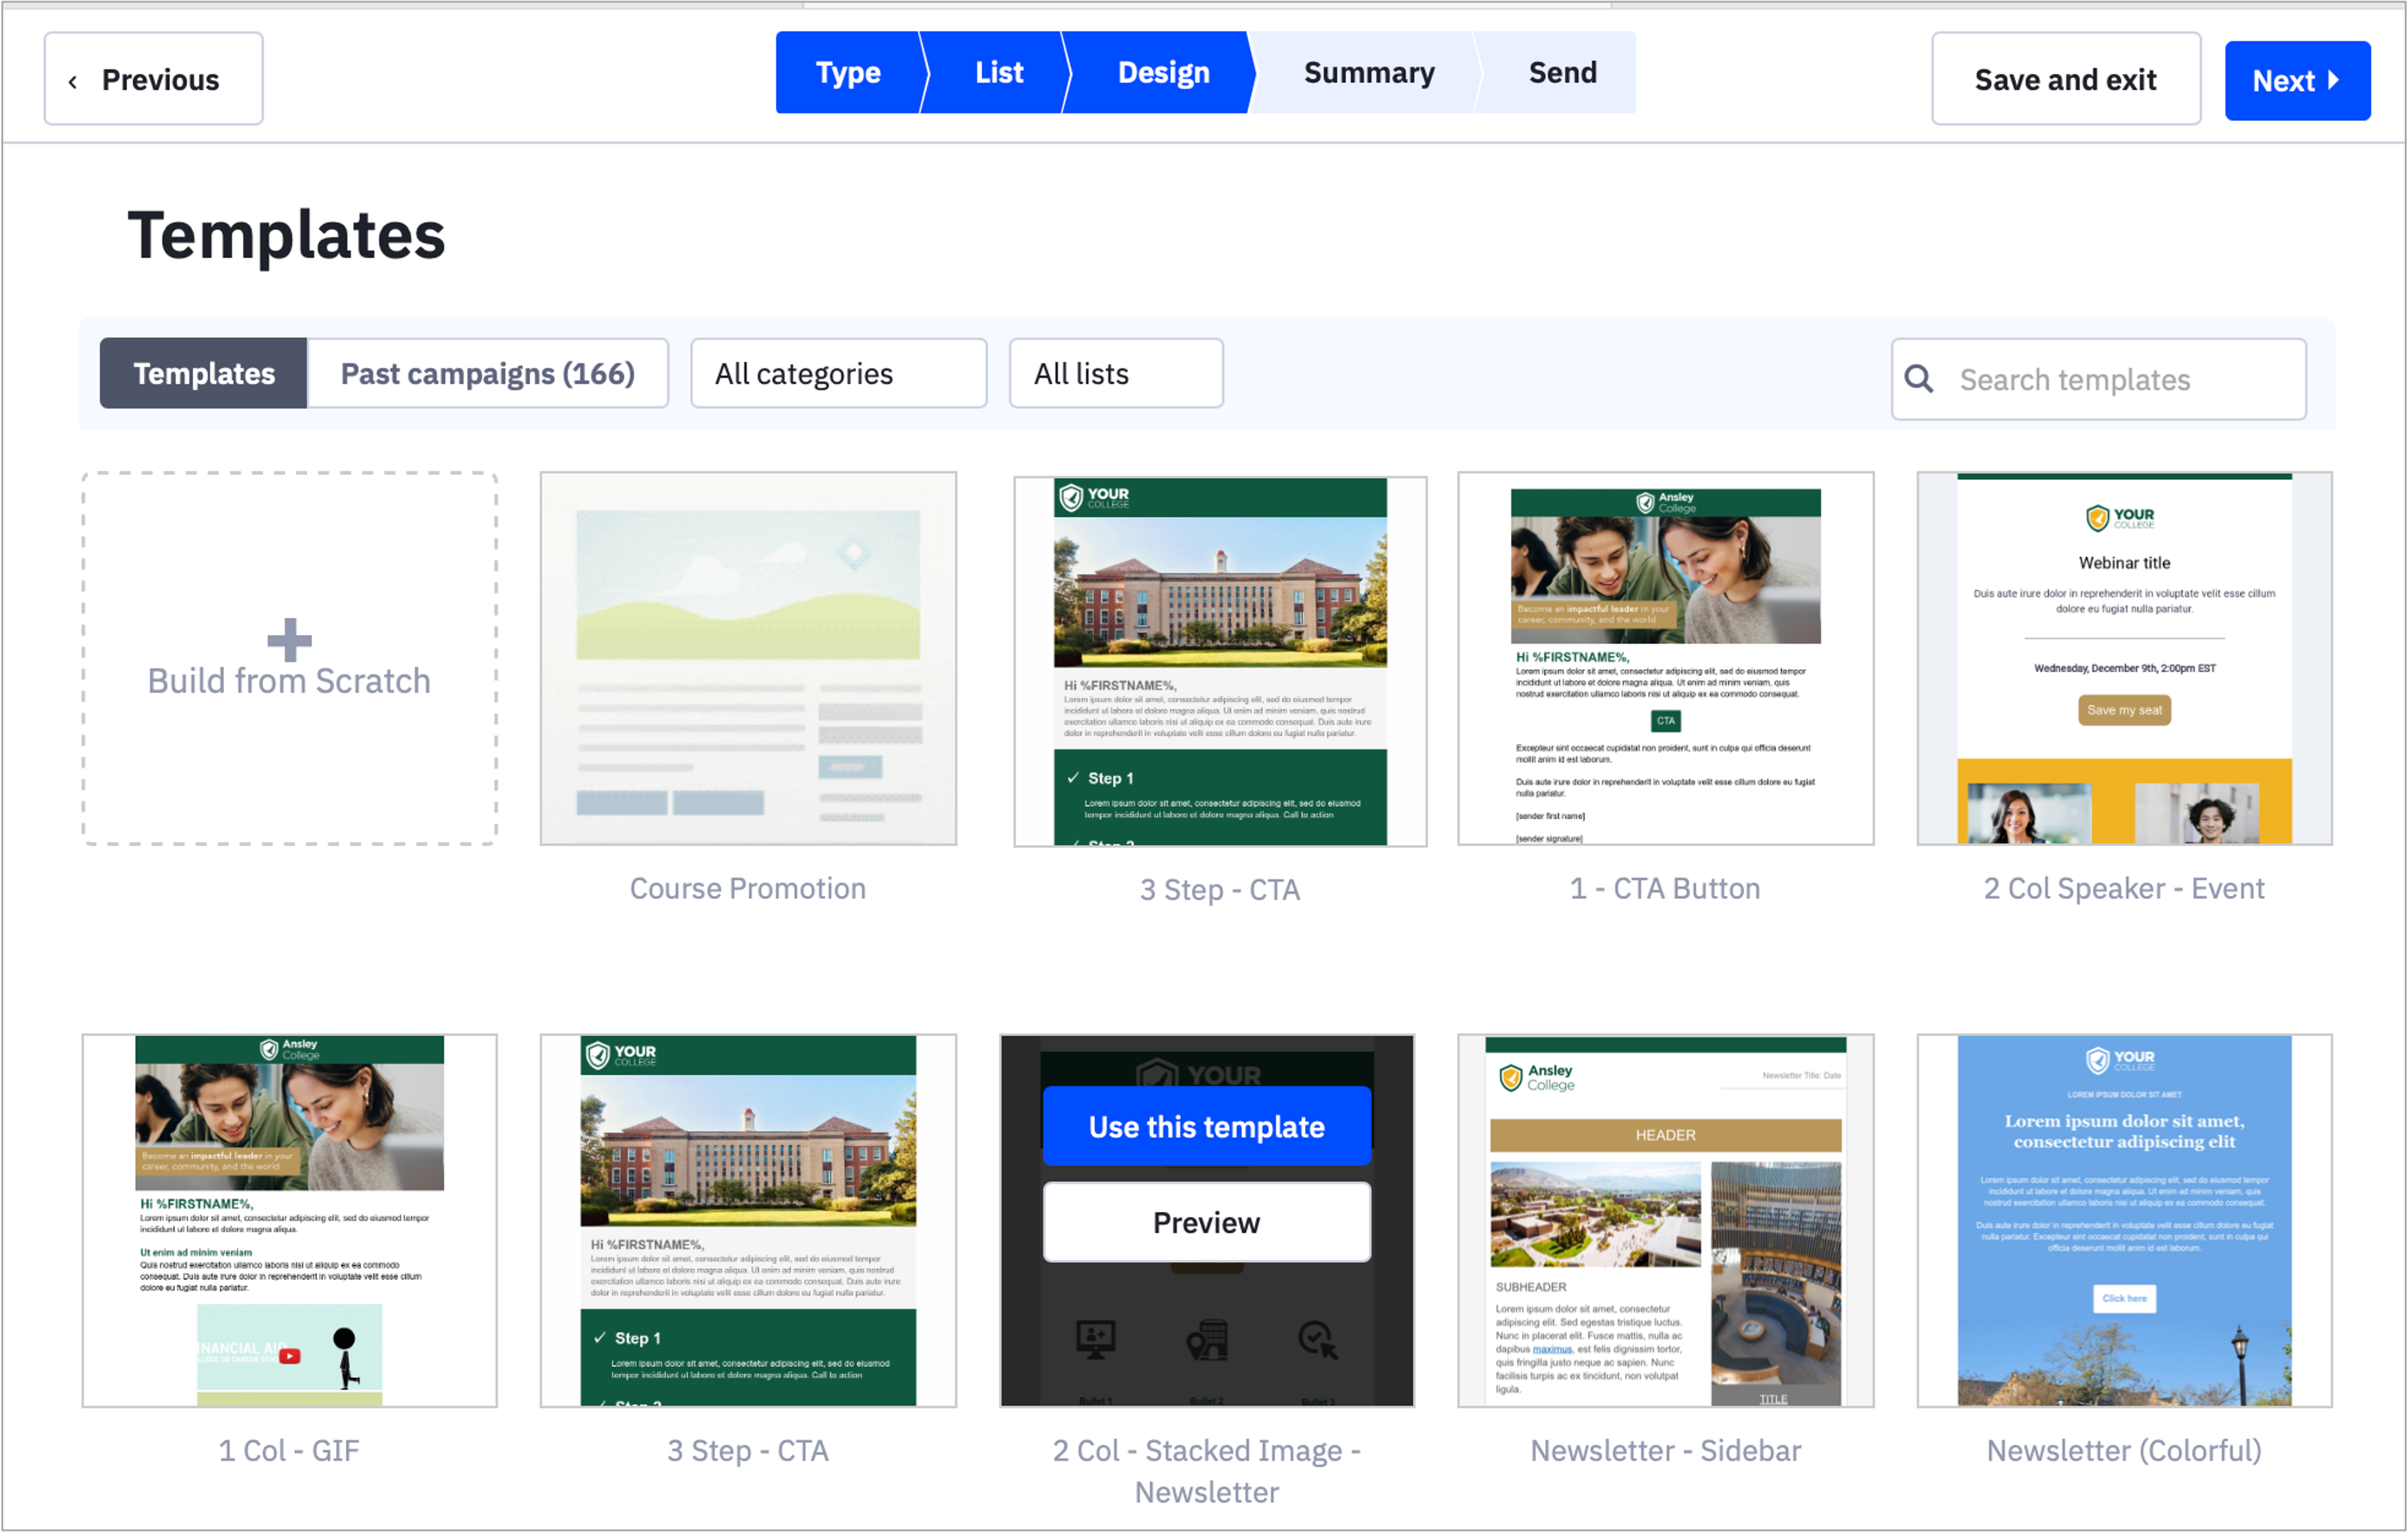The width and height of the screenshot is (2408, 1532).
Task: Click the Course Promotion label
Action: pos(748,888)
